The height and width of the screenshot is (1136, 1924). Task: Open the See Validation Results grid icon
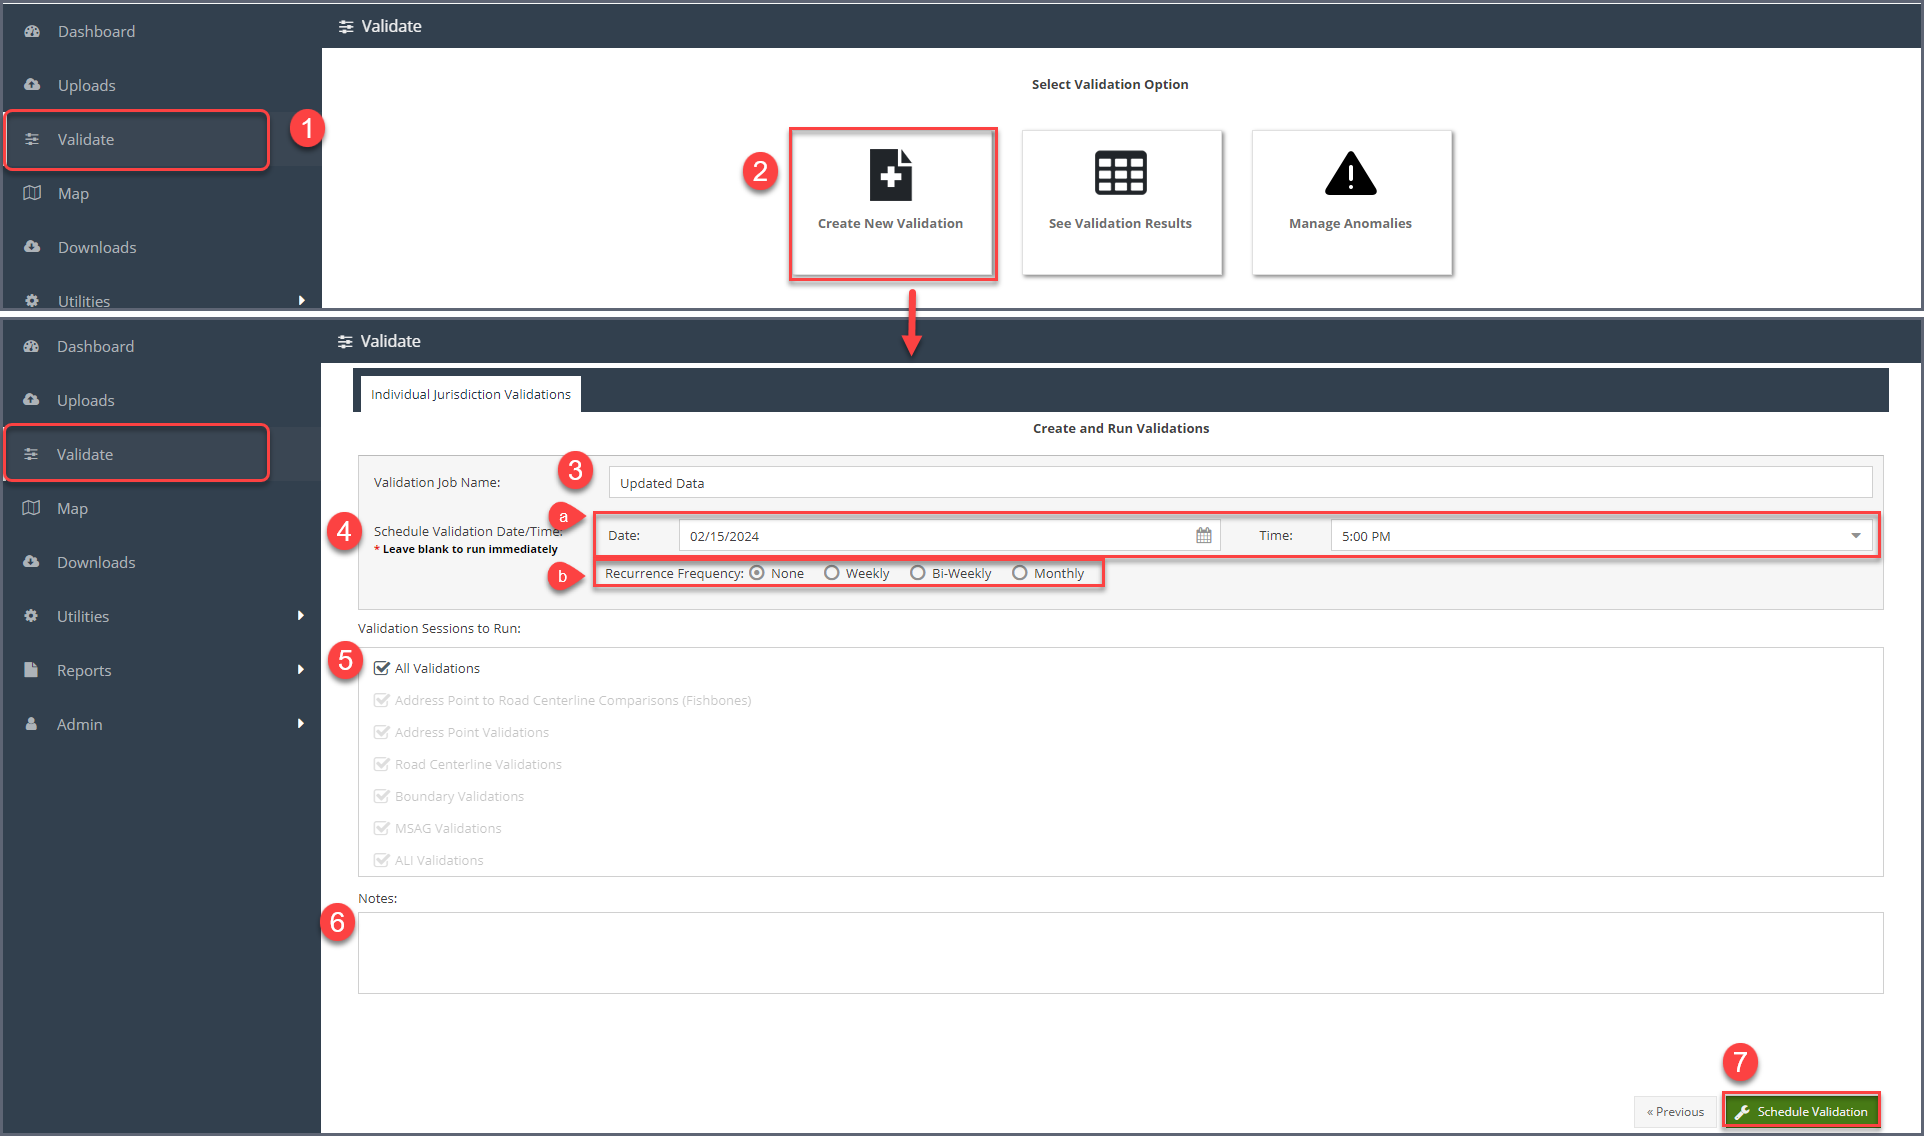[x=1120, y=174]
